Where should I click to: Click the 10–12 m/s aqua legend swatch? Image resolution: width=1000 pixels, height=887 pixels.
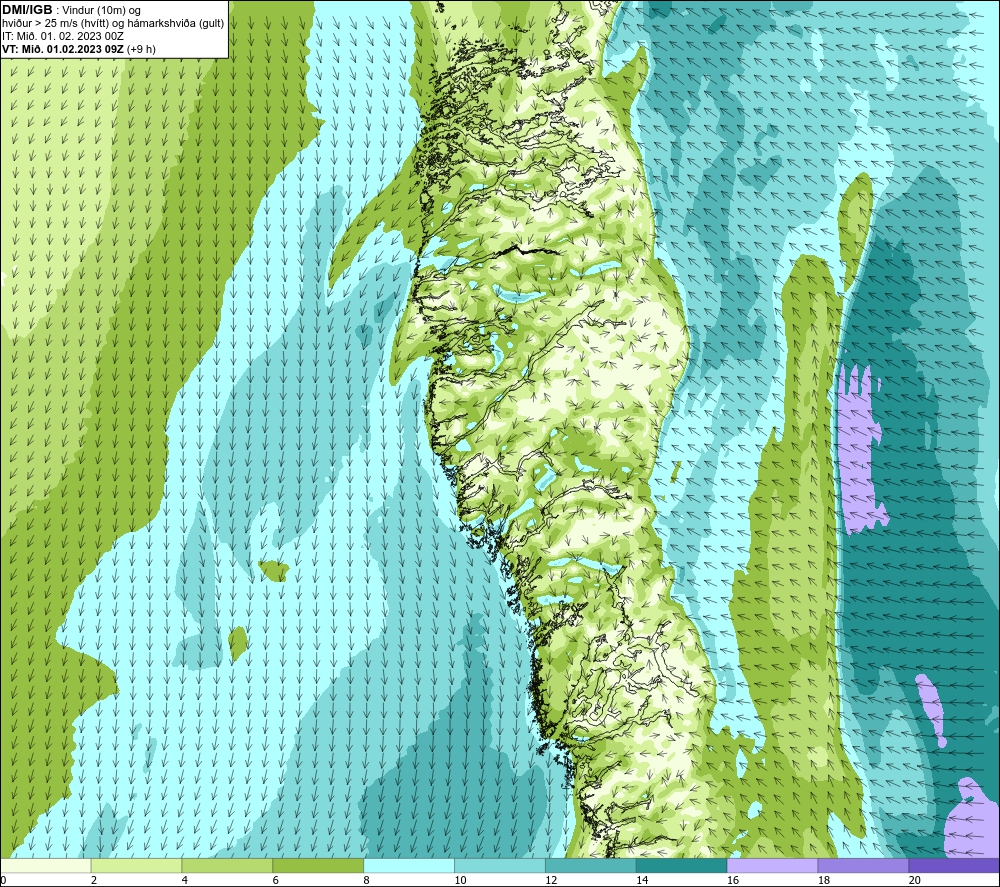499,865
